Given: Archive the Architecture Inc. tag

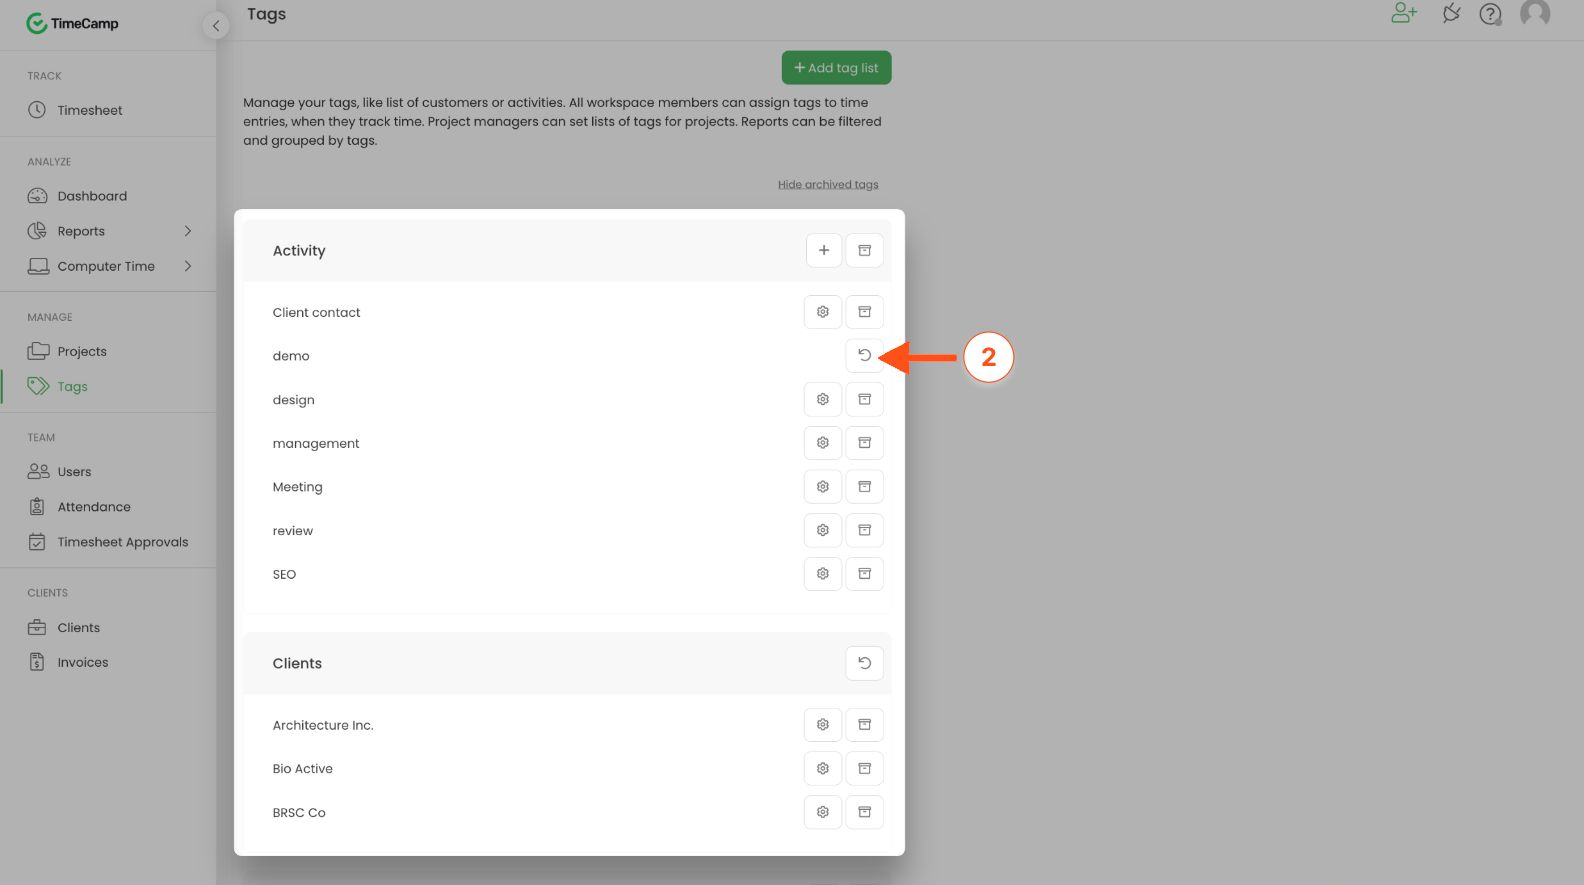Looking at the screenshot, I should coord(864,725).
